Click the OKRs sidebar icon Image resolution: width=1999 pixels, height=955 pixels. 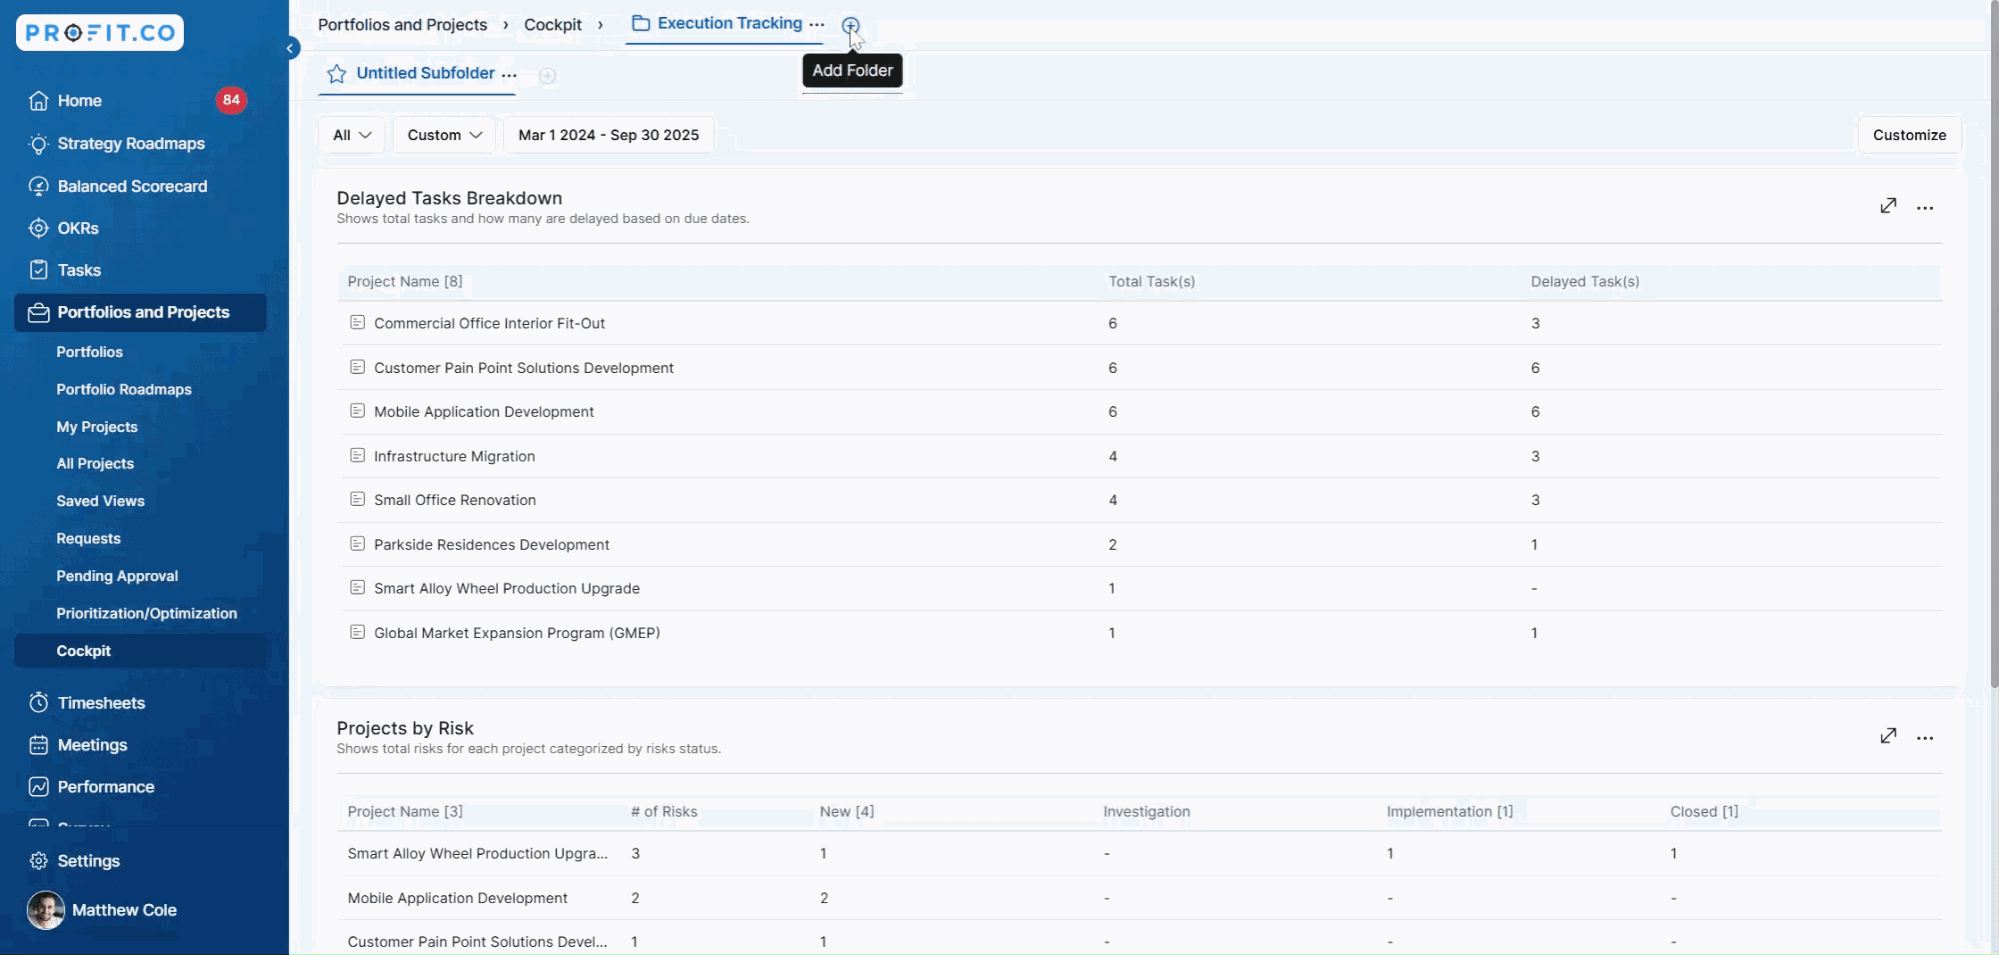(37, 228)
